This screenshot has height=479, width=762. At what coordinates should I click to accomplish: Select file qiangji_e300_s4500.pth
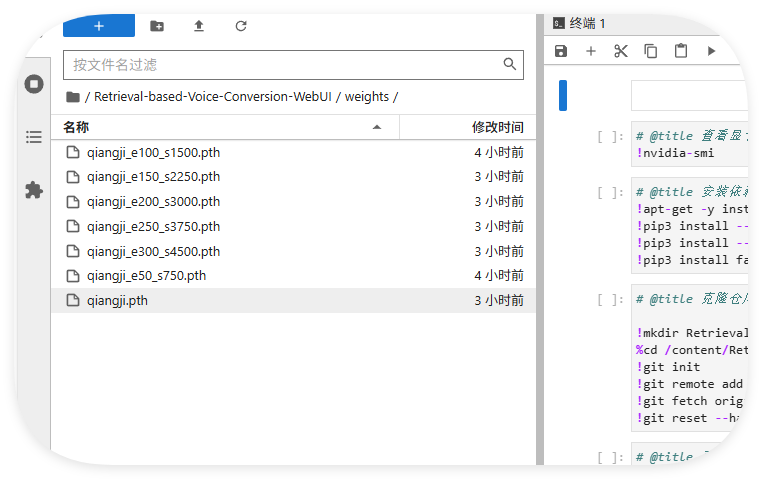coord(294,251)
